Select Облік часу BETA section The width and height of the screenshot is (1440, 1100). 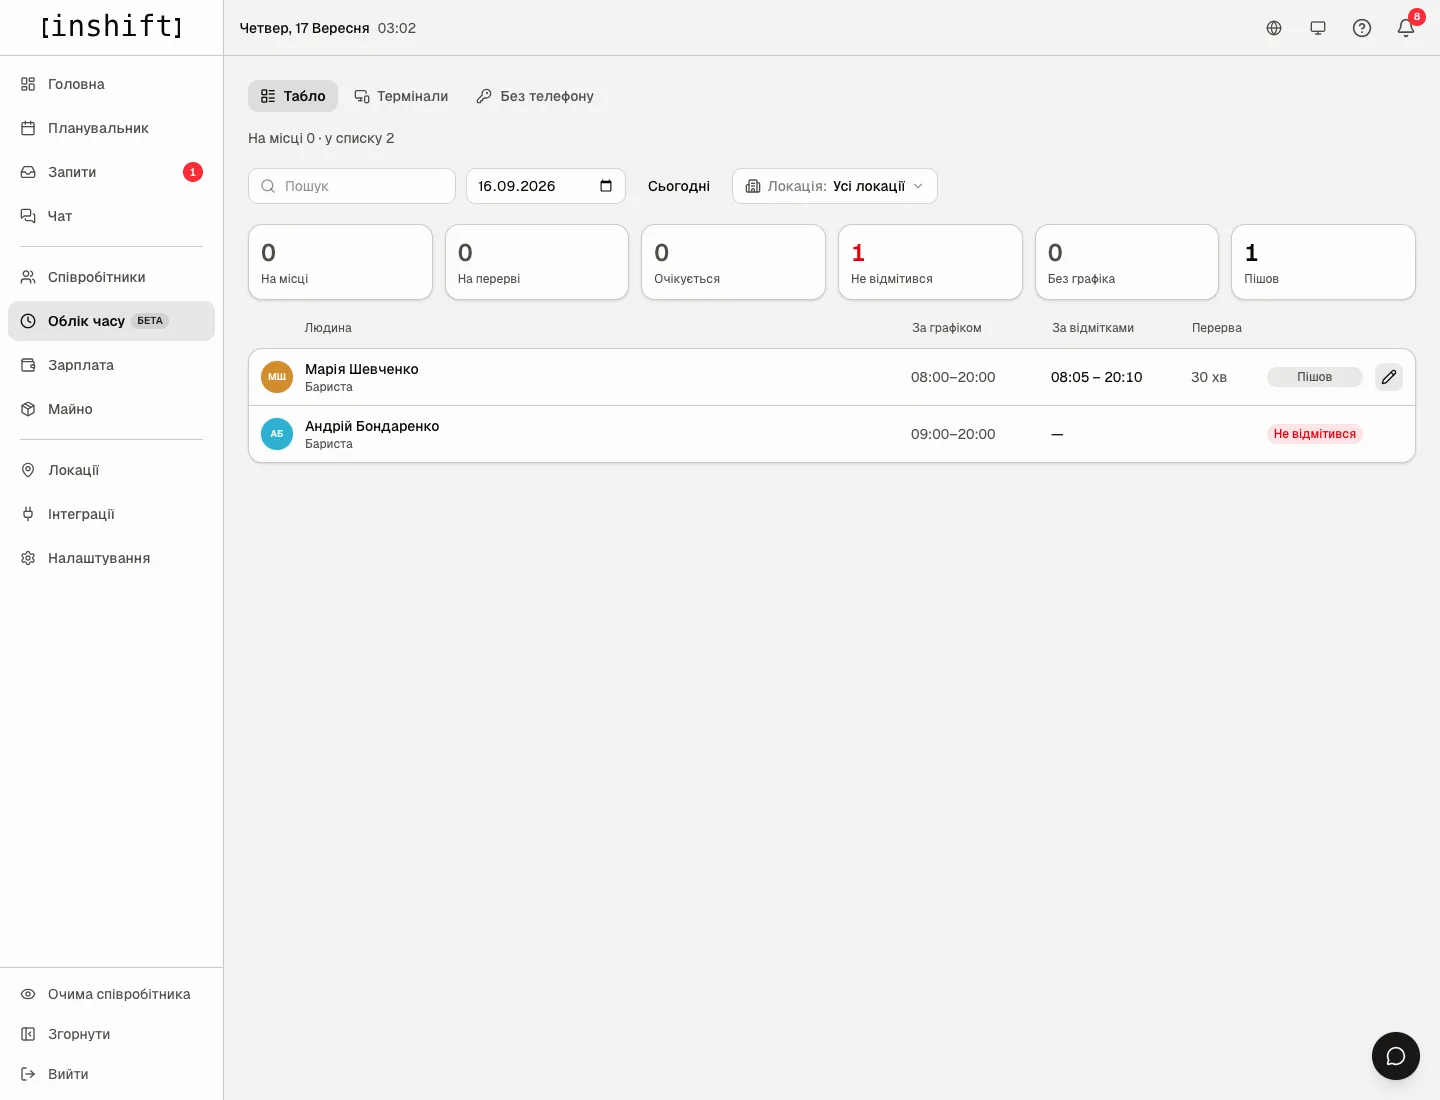pyautogui.click(x=111, y=321)
